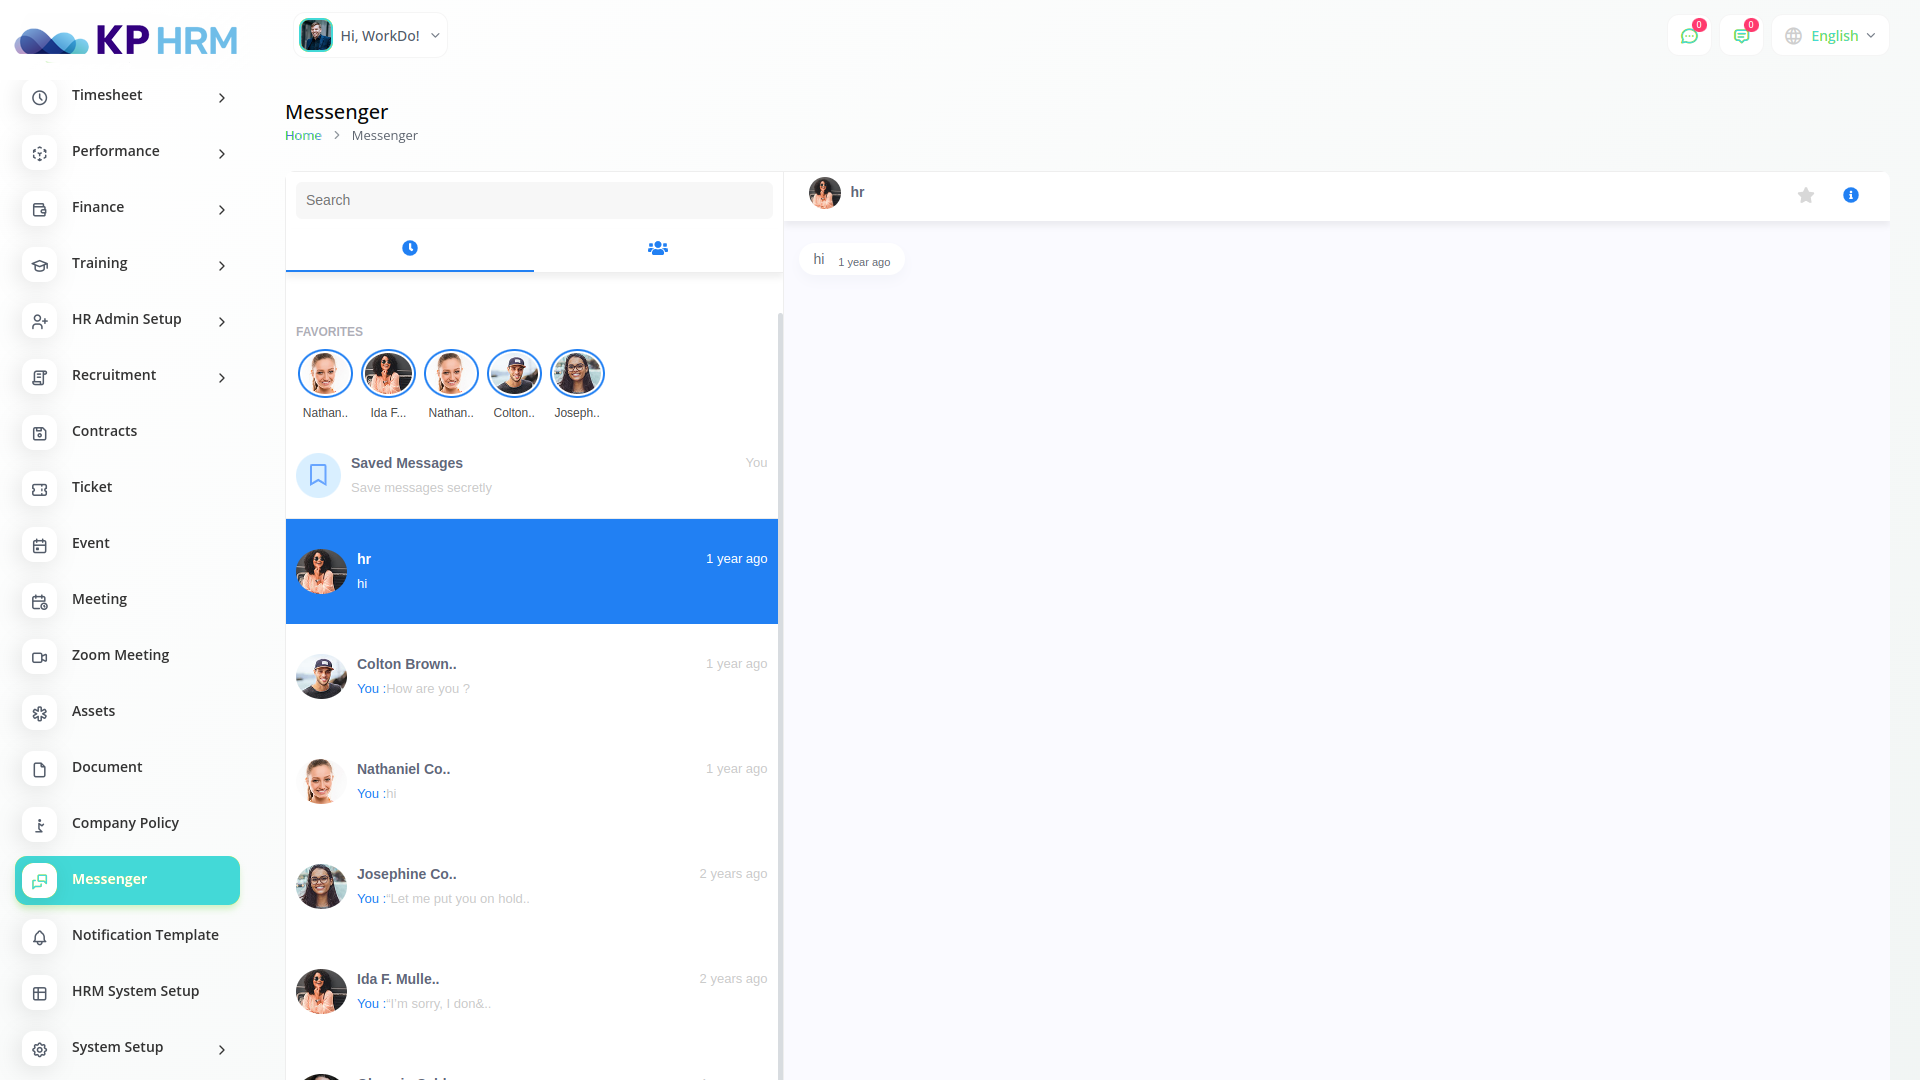Screen dimensions: 1920x1080
Task: Click the chat list Search field
Action: tap(534, 200)
